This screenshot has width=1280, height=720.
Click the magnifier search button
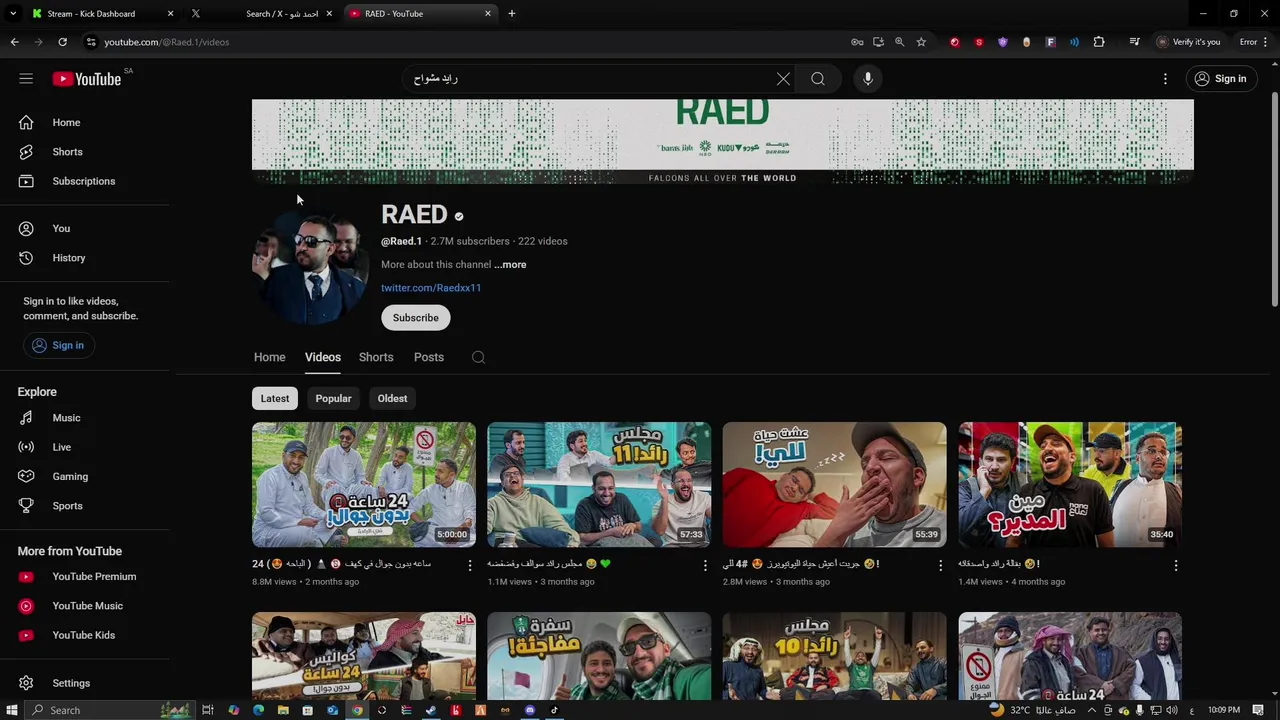[x=818, y=79]
